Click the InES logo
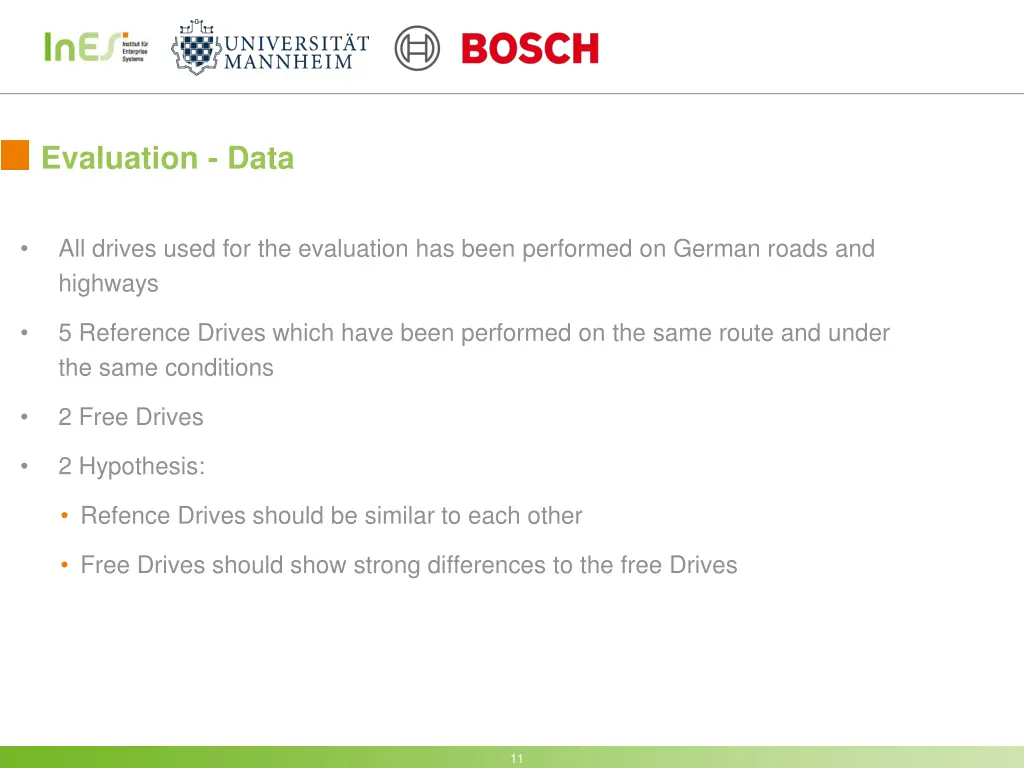The image size is (1024, 768). (x=80, y=47)
